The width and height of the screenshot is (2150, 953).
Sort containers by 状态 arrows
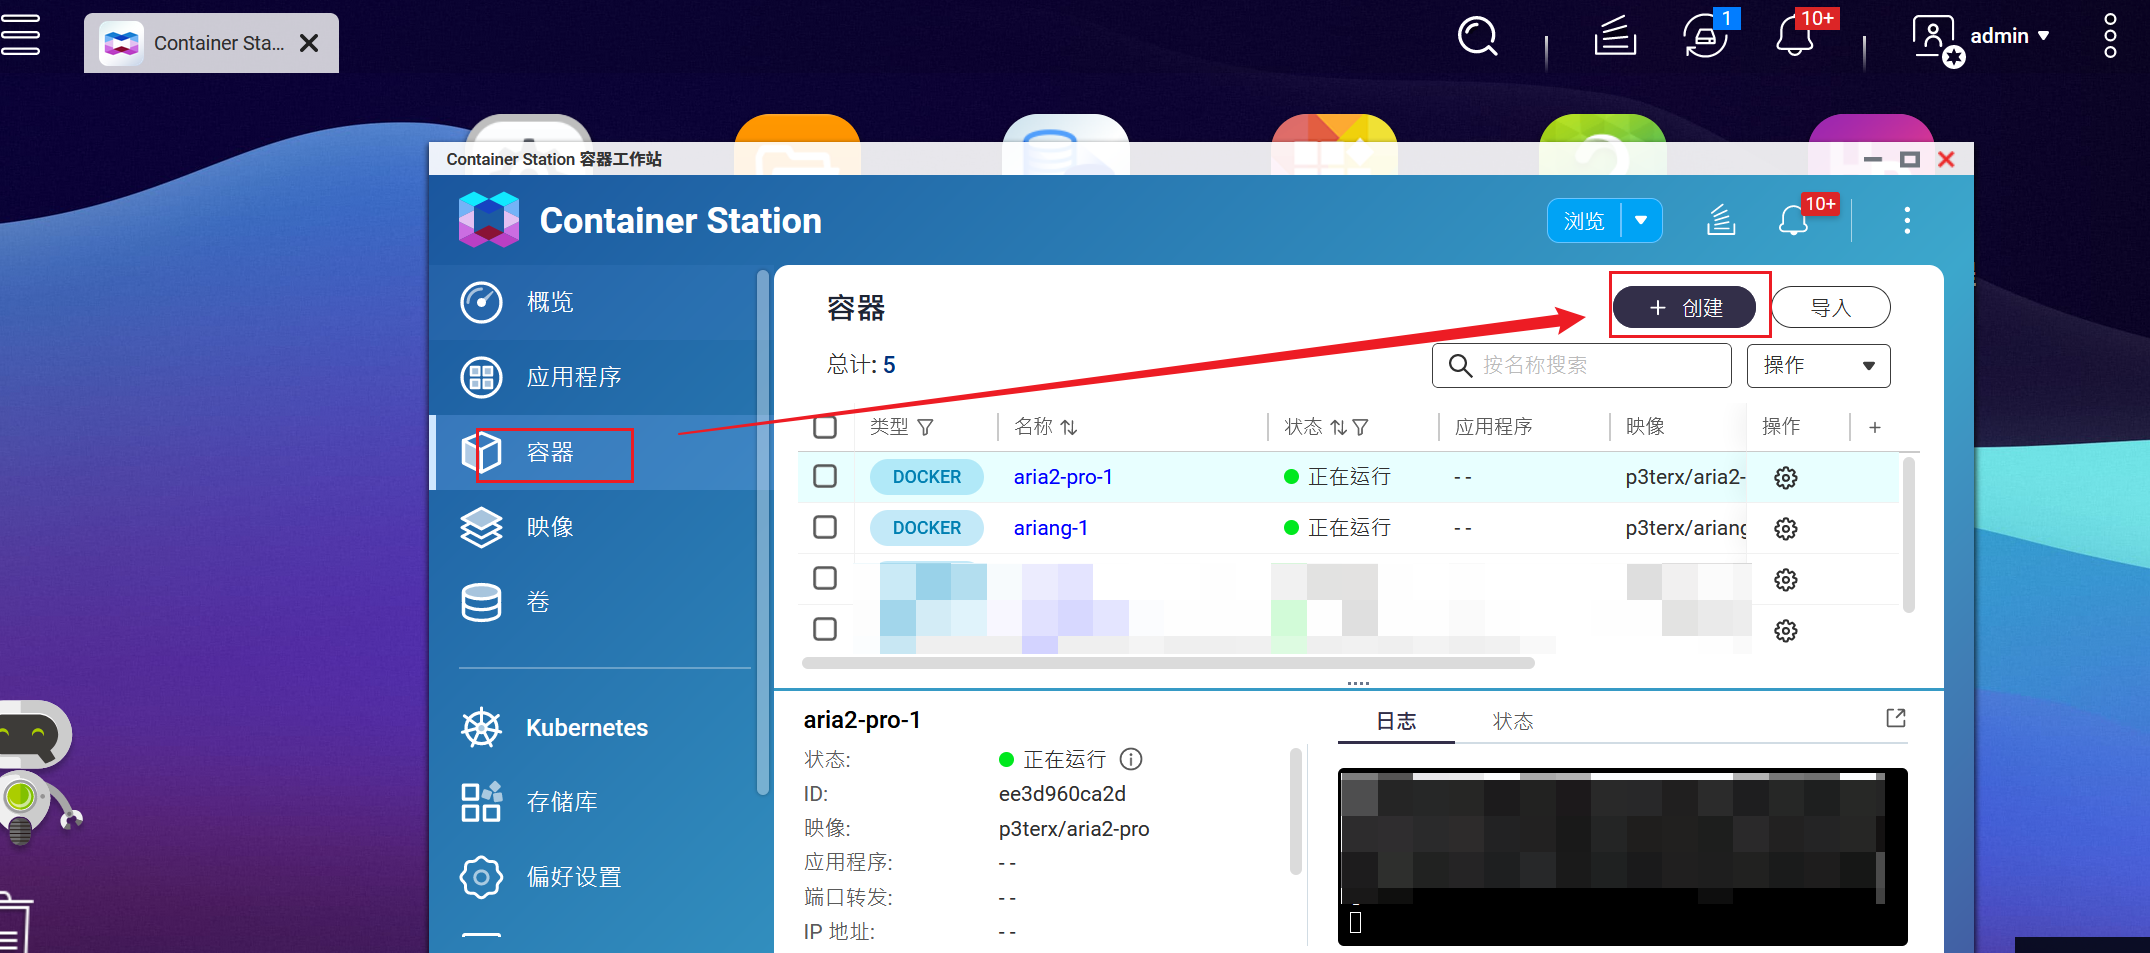(1338, 427)
